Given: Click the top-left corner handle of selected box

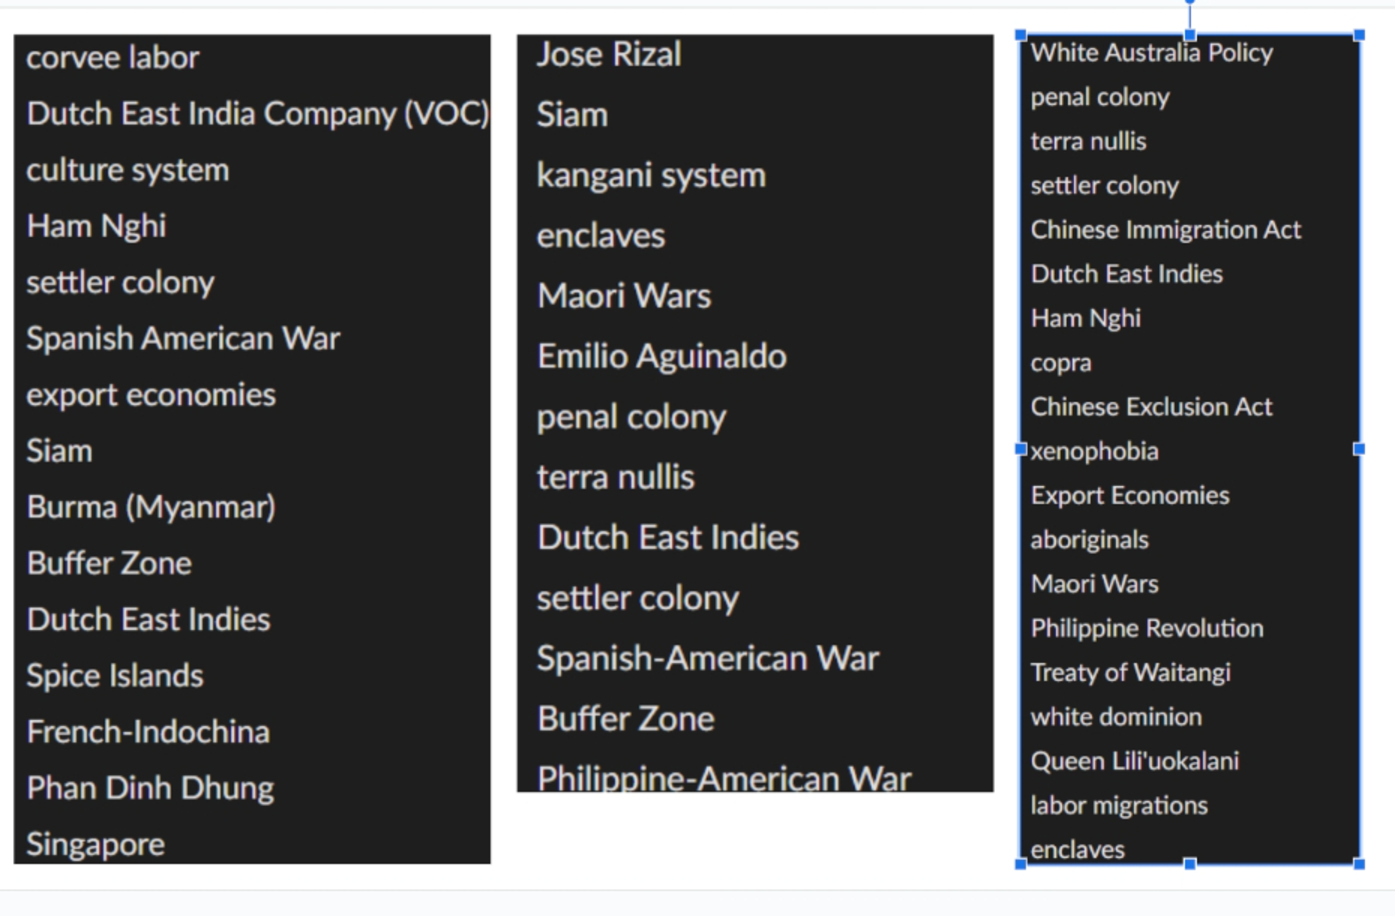Looking at the screenshot, I should tap(1021, 35).
